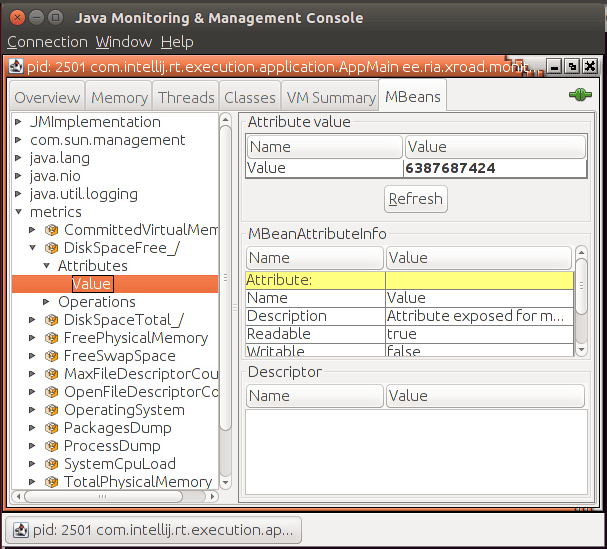Click the SystemCpuLoad bean icon
Viewport: 607px width, 549px height.
pyautogui.click(x=52, y=464)
